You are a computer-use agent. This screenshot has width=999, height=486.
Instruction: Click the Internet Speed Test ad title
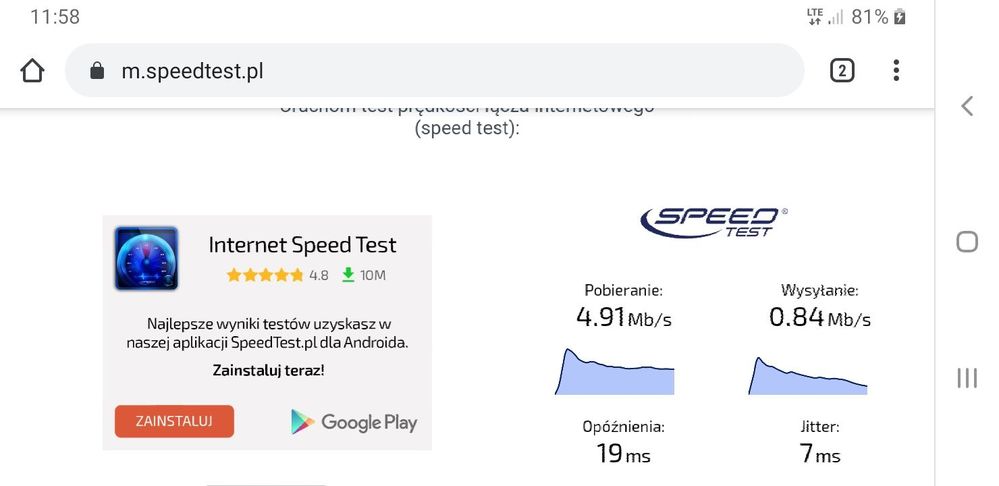[x=302, y=245]
